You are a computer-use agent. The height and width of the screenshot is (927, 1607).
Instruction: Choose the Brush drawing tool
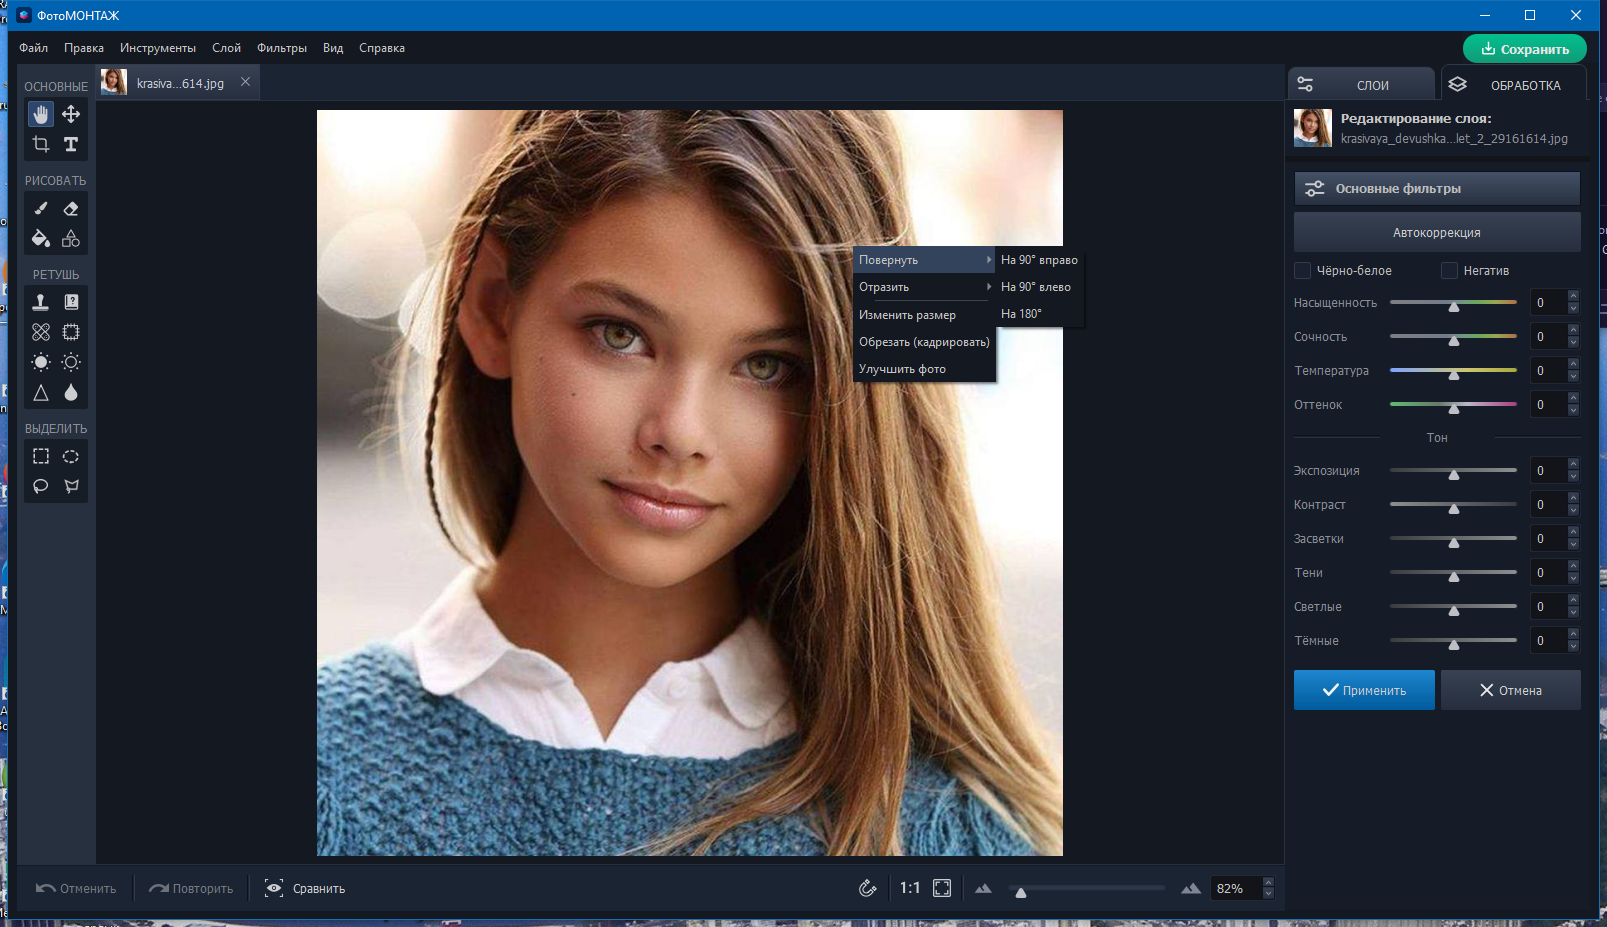41,208
